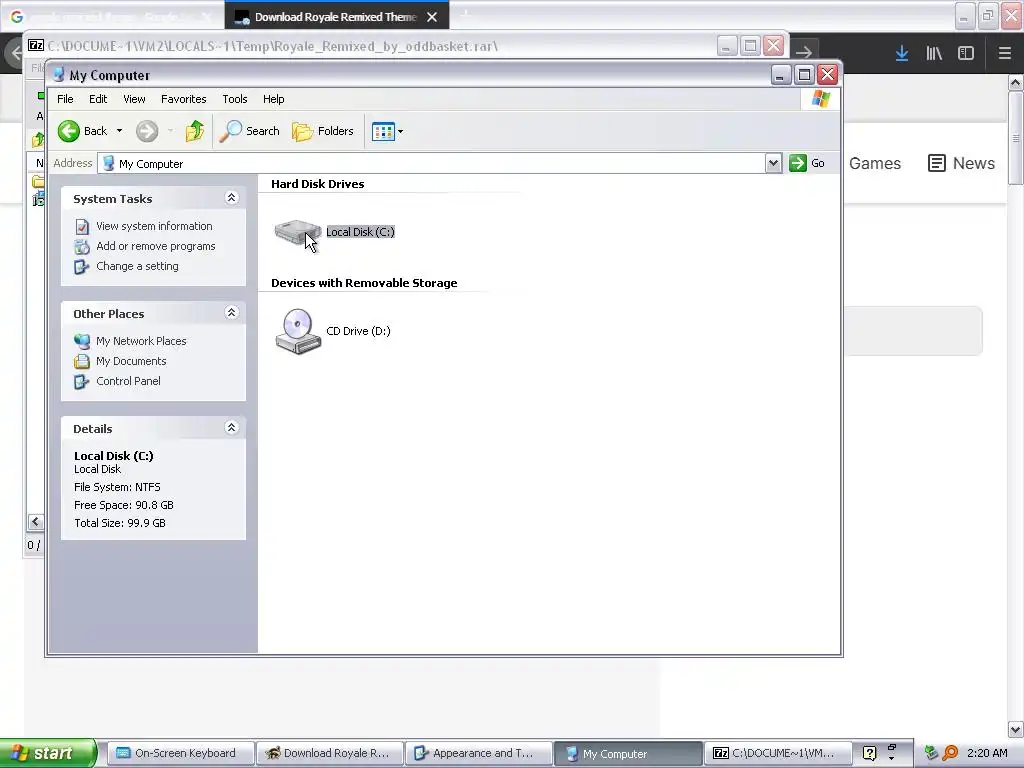
Task: Select the Local Disk (C:) drive icon
Action: pos(298,232)
